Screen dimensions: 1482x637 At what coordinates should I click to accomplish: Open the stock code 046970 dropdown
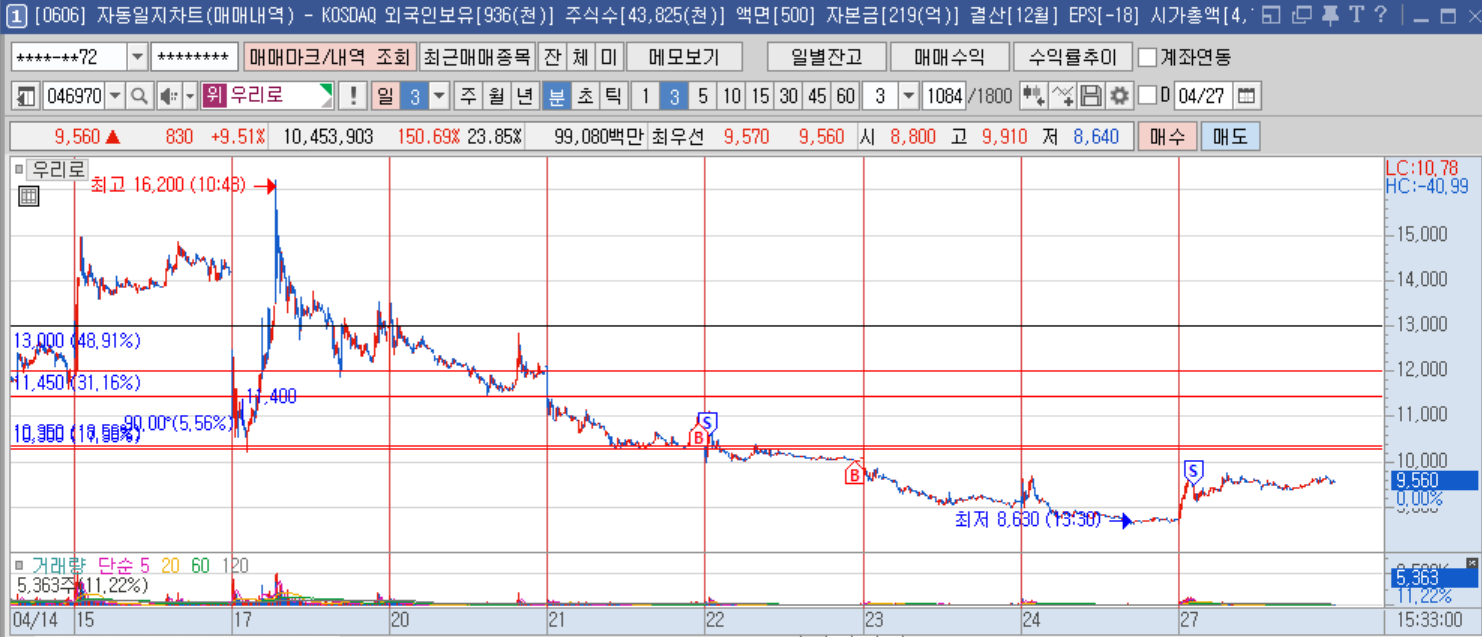pyautogui.click(x=115, y=96)
